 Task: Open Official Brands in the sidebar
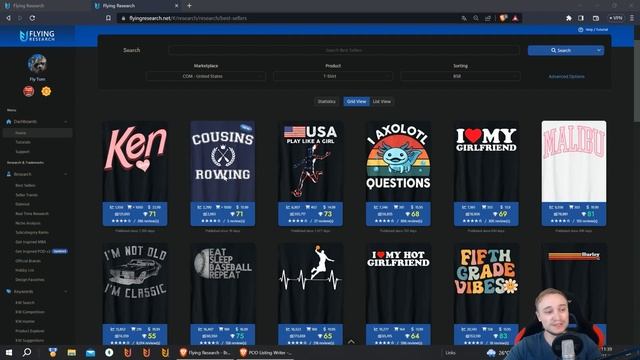(x=28, y=260)
